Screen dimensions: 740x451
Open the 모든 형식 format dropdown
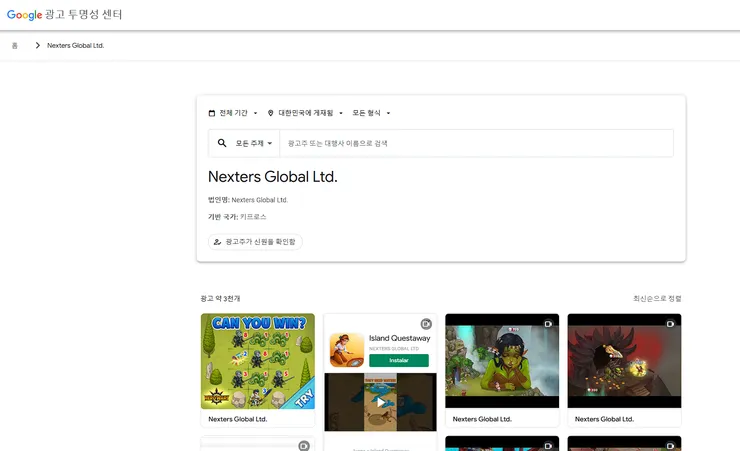371,113
